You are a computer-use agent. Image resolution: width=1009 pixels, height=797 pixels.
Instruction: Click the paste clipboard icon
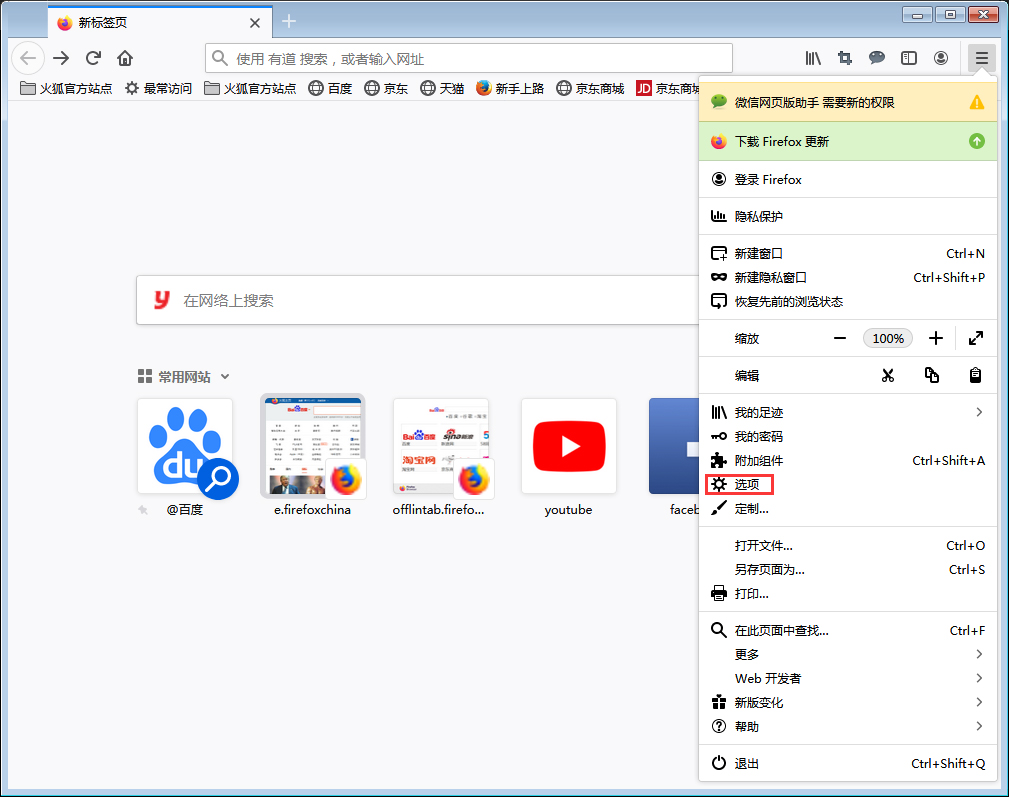pyautogui.click(x=975, y=375)
